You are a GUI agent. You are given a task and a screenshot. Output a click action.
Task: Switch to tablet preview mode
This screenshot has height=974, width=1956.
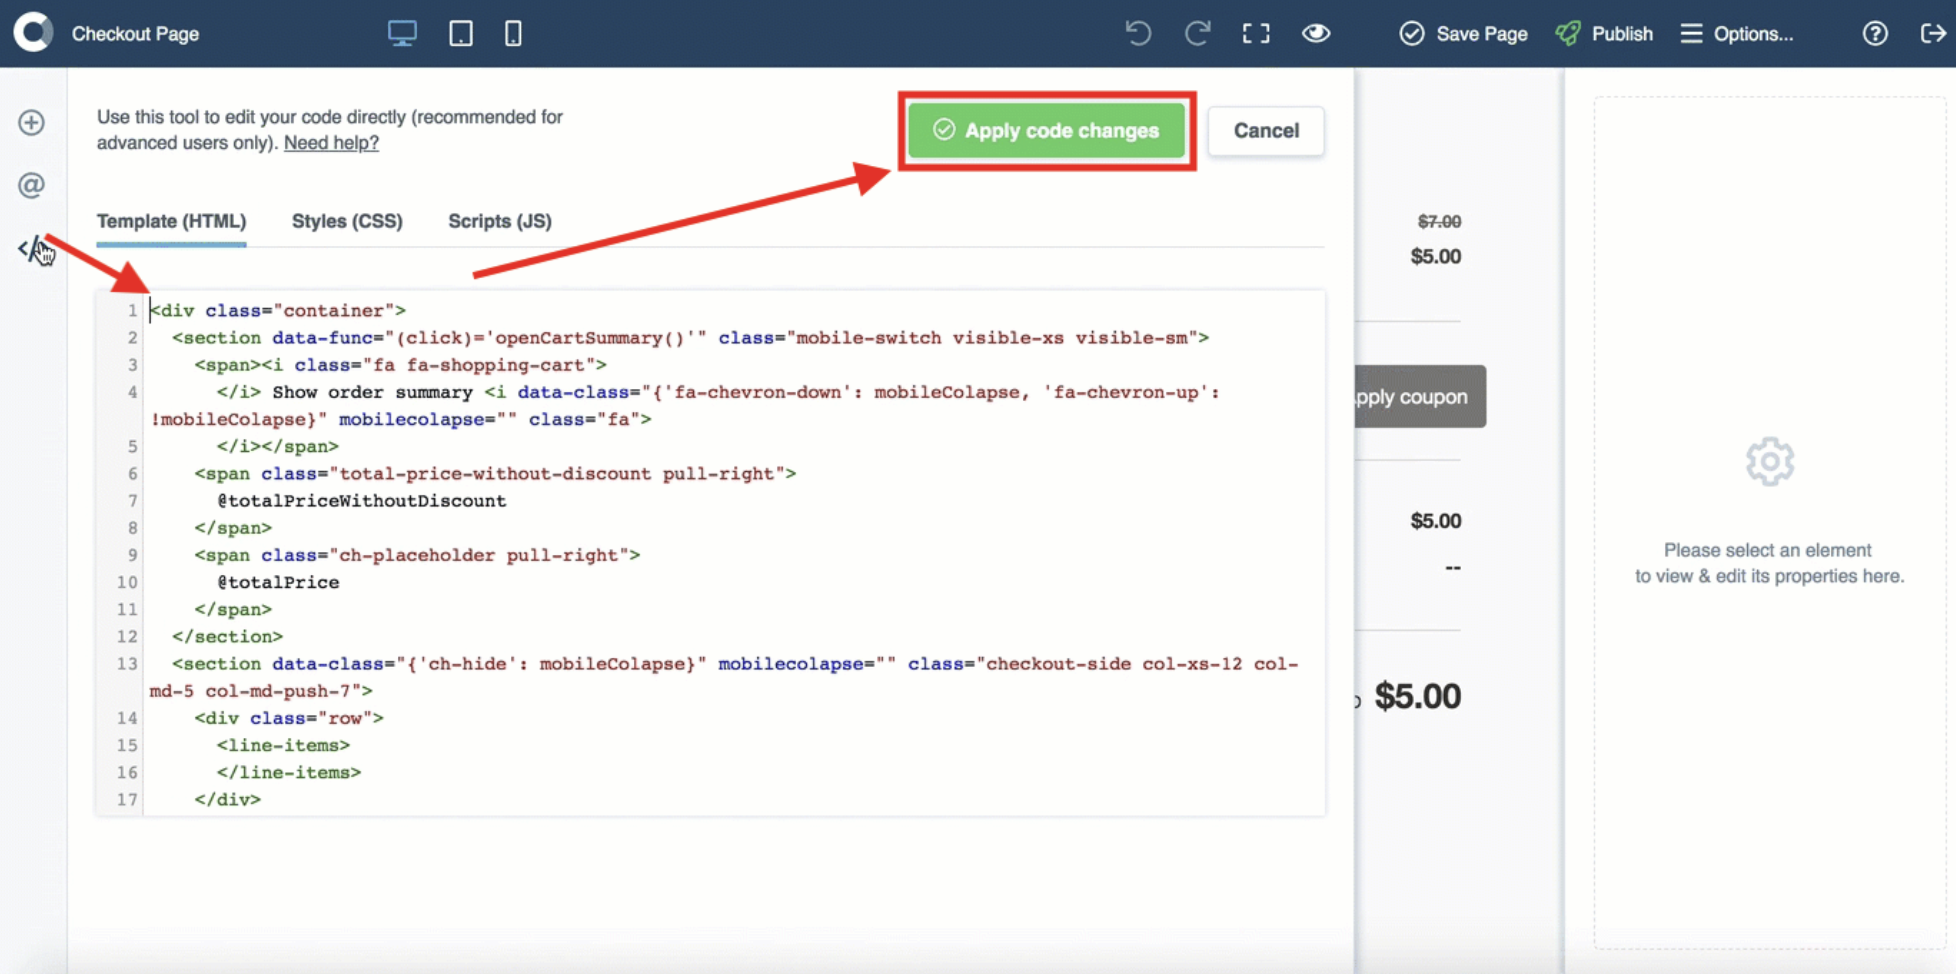[461, 33]
